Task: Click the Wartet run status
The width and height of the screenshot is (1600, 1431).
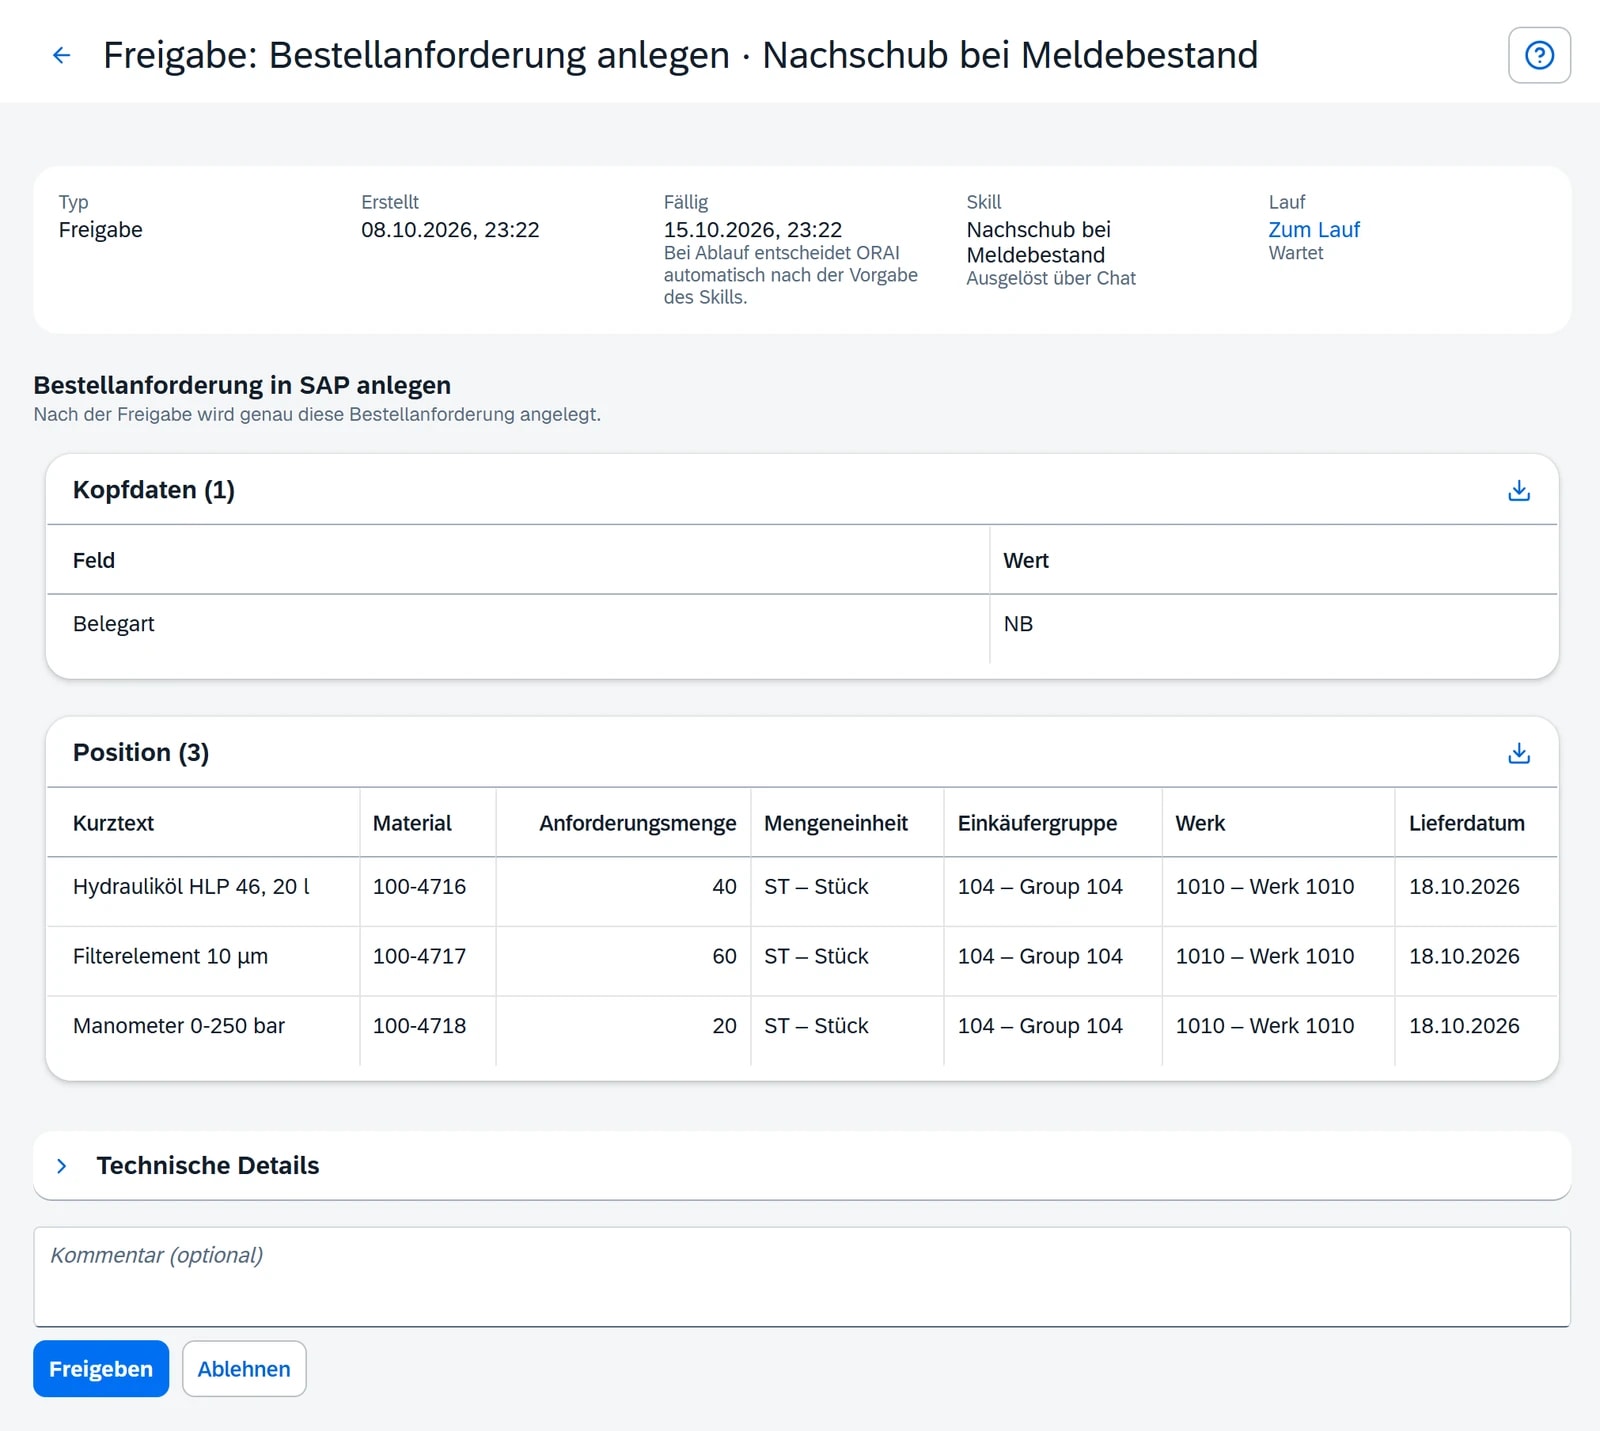Action: [1295, 254]
